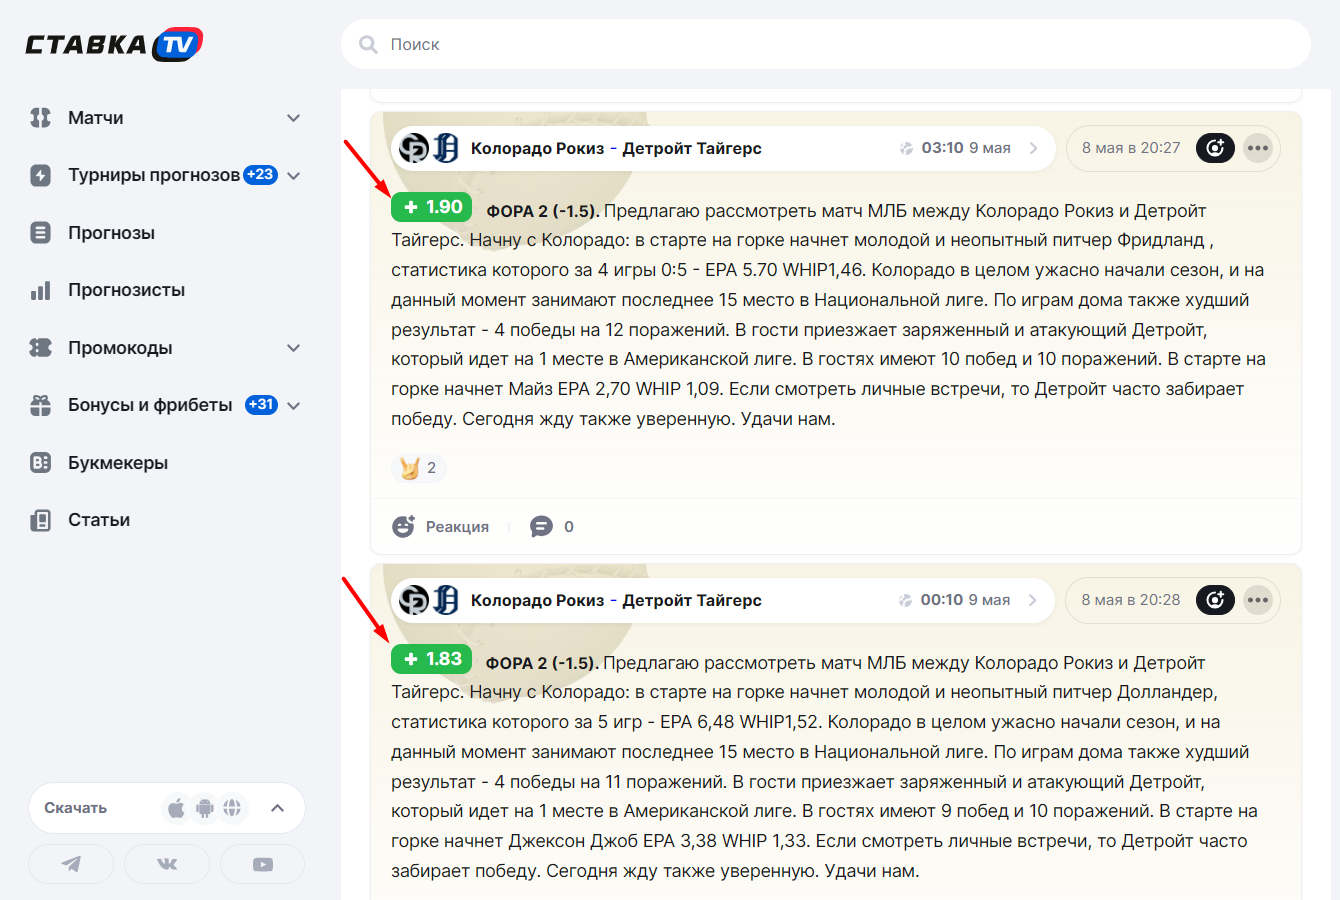Viewport: 1340px width, 900px height.
Task: Add a Реакция to the first post
Action: tap(441, 527)
